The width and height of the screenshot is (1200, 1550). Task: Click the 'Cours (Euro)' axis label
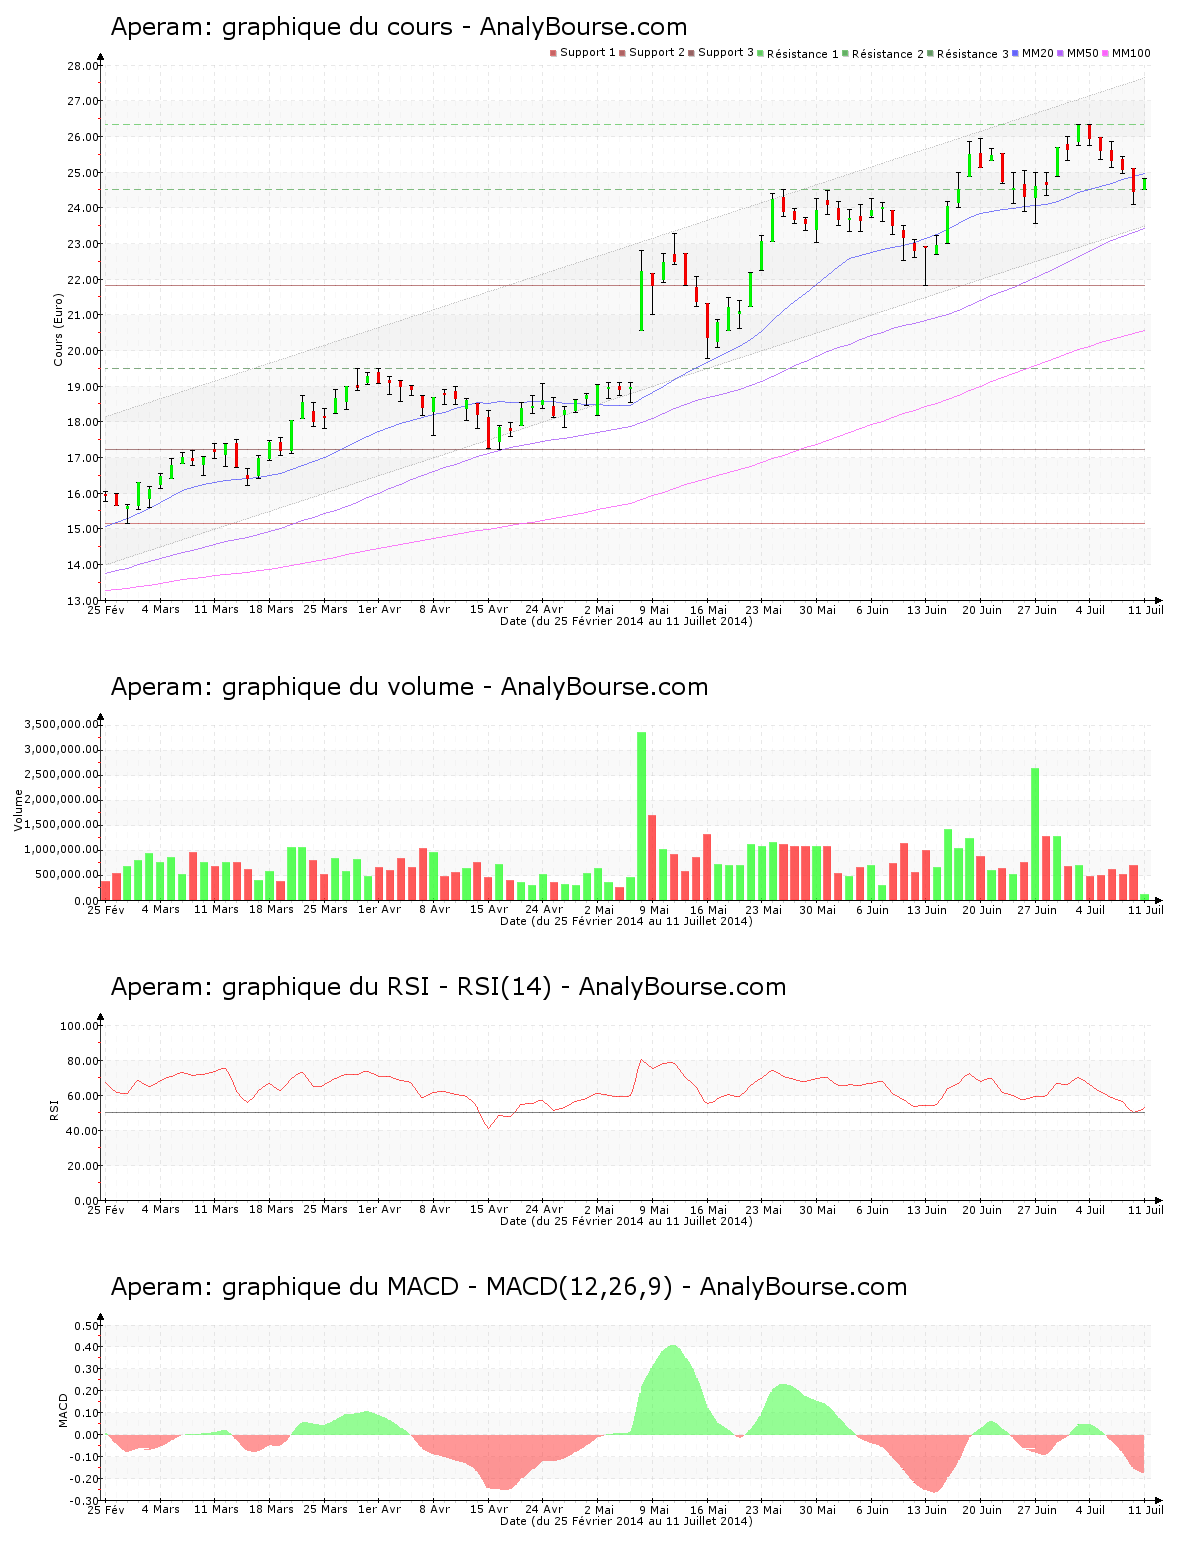tap(58, 330)
